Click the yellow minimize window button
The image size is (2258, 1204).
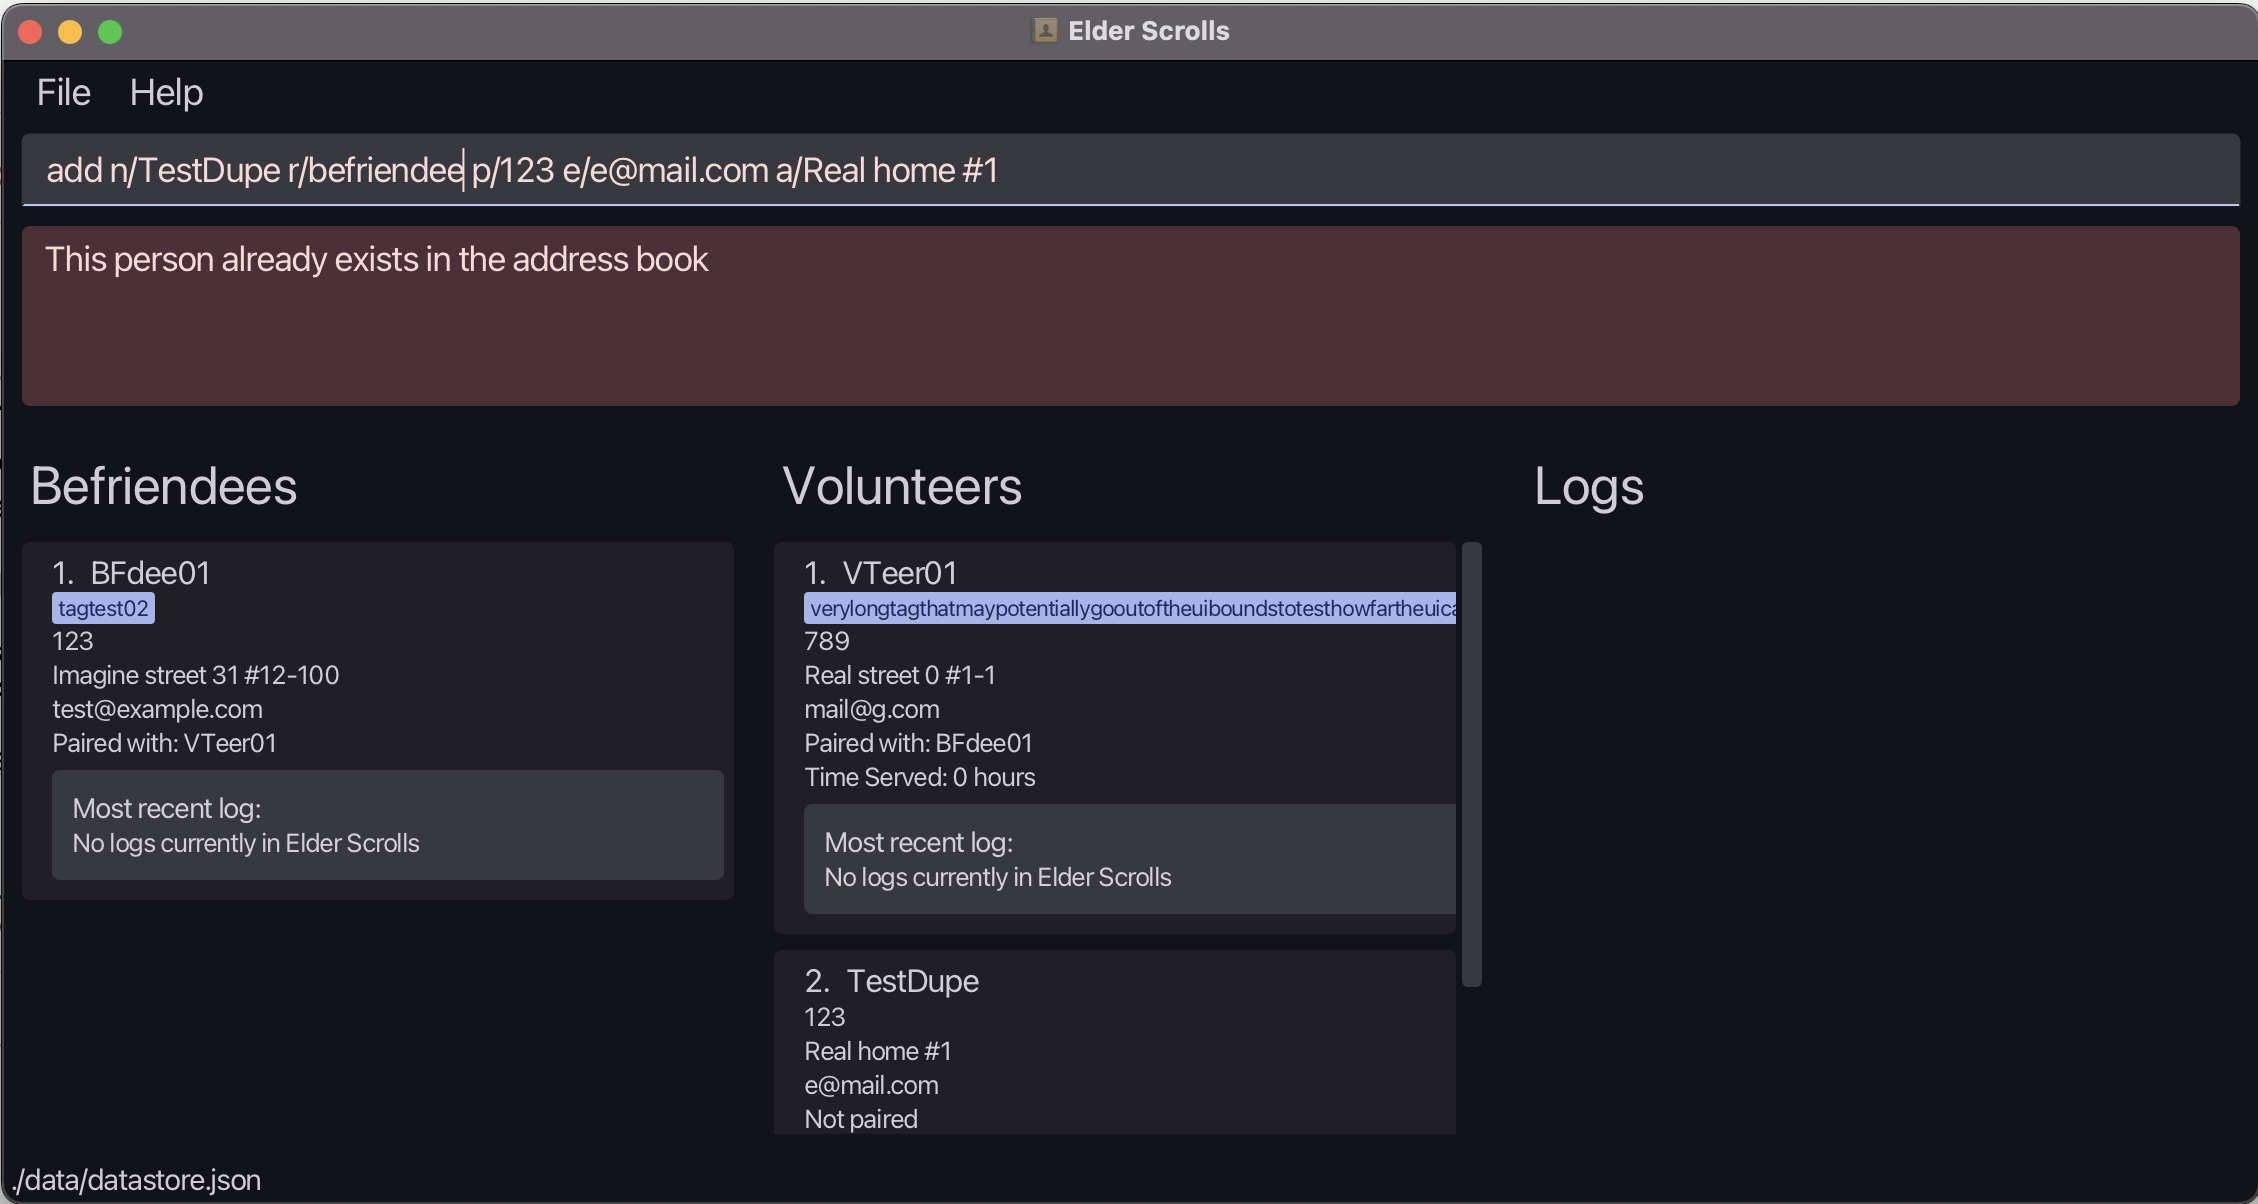70,32
